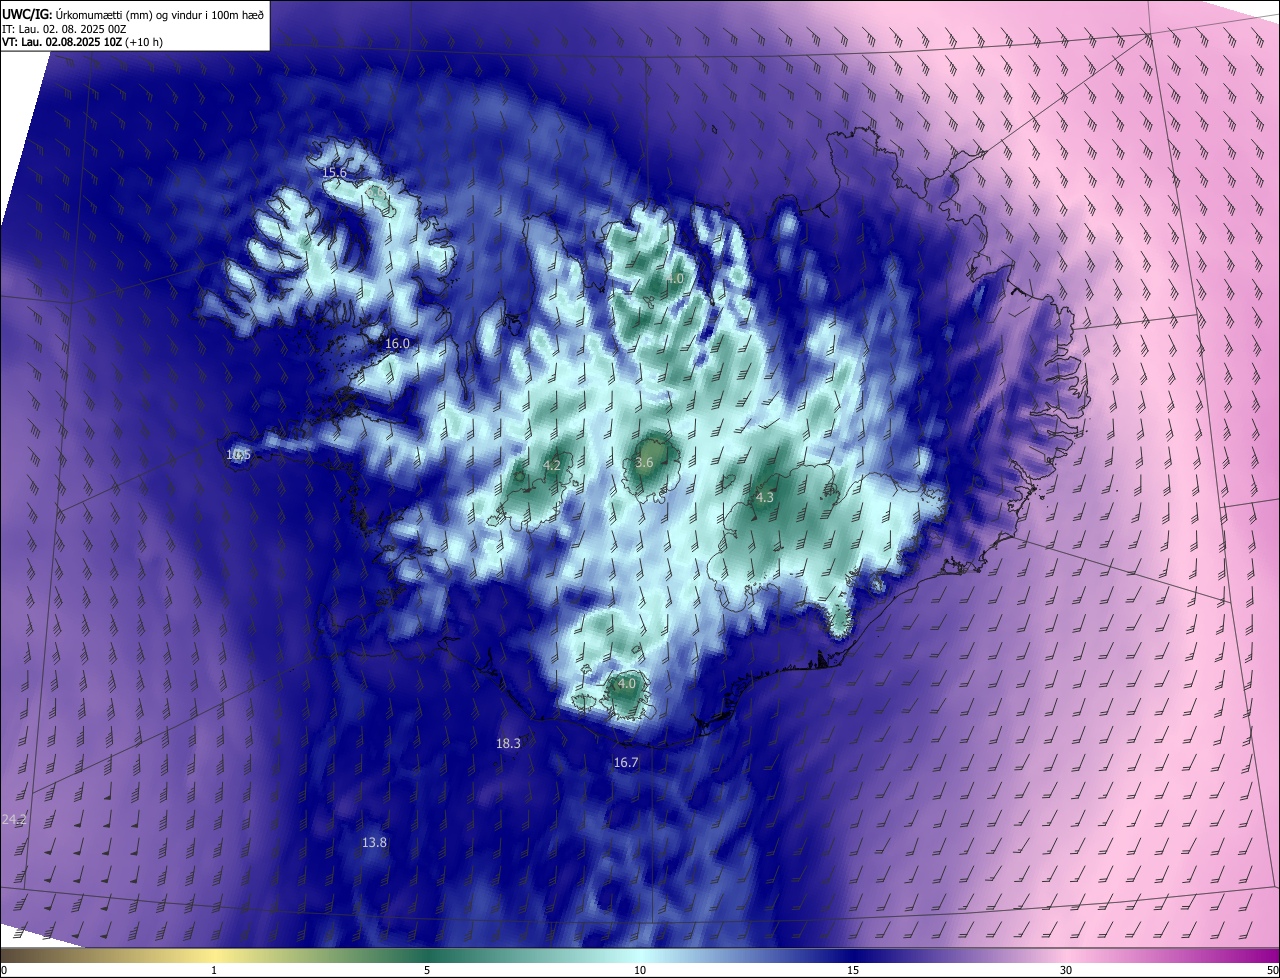Click the 4.3 value label
This screenshot has width=1280, height=978.
pos(764,497)
